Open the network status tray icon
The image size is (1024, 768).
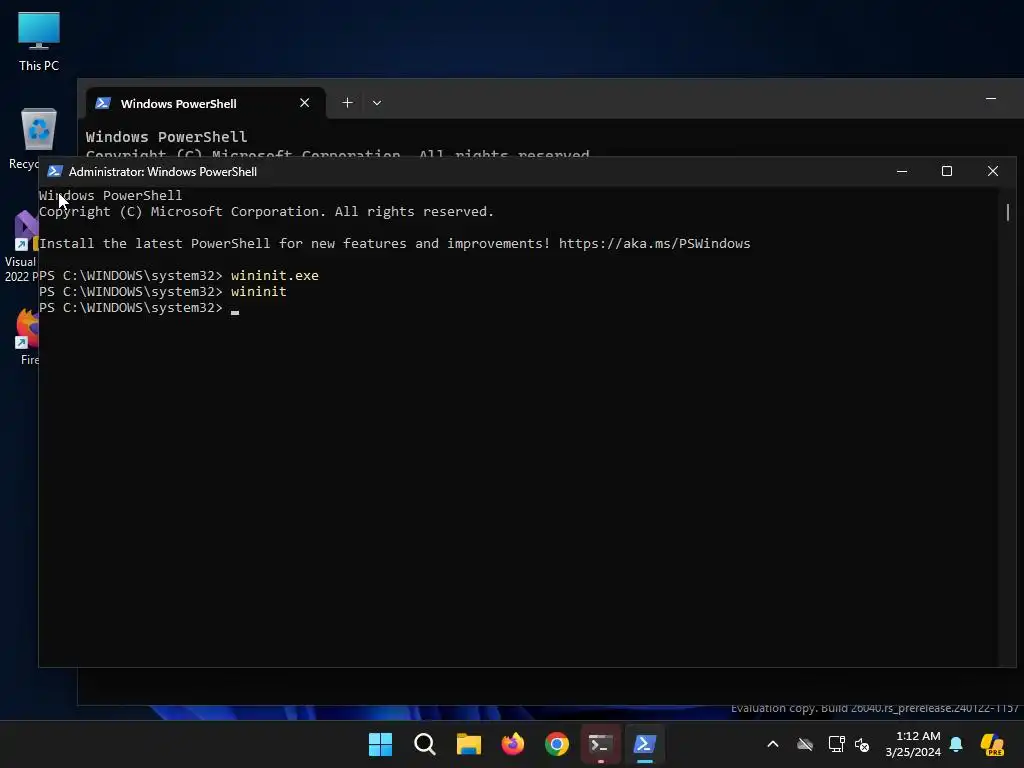click(x=836, y=744)
